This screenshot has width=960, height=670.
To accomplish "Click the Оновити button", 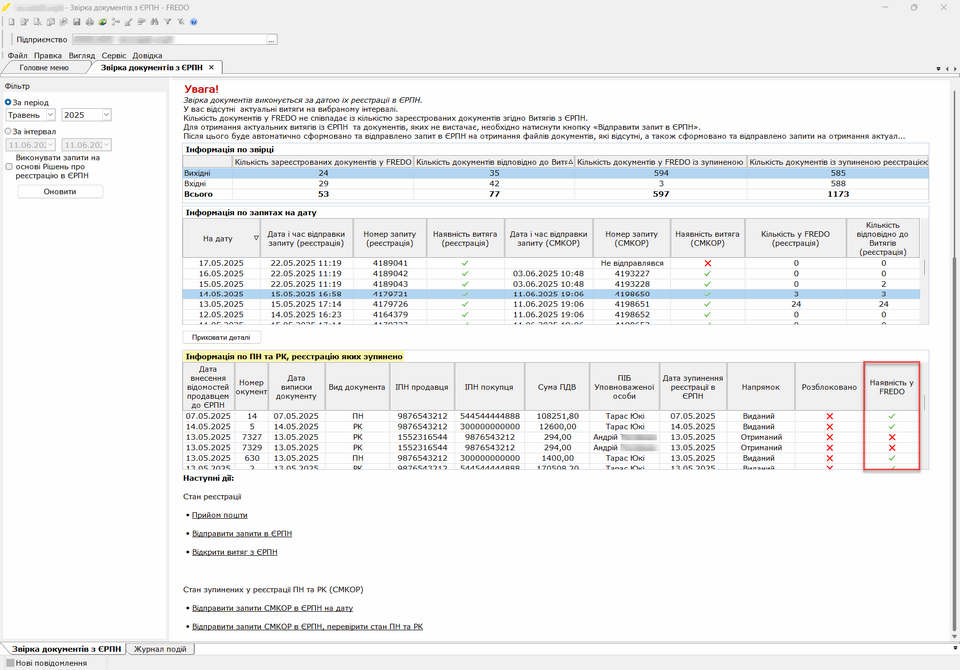I will [60, 192].
